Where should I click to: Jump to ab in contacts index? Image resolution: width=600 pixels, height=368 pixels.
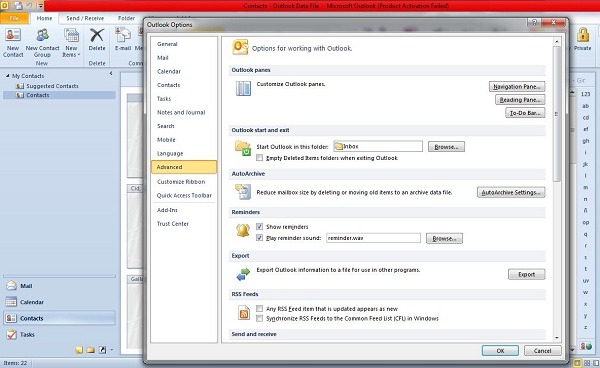pos(585,106)
